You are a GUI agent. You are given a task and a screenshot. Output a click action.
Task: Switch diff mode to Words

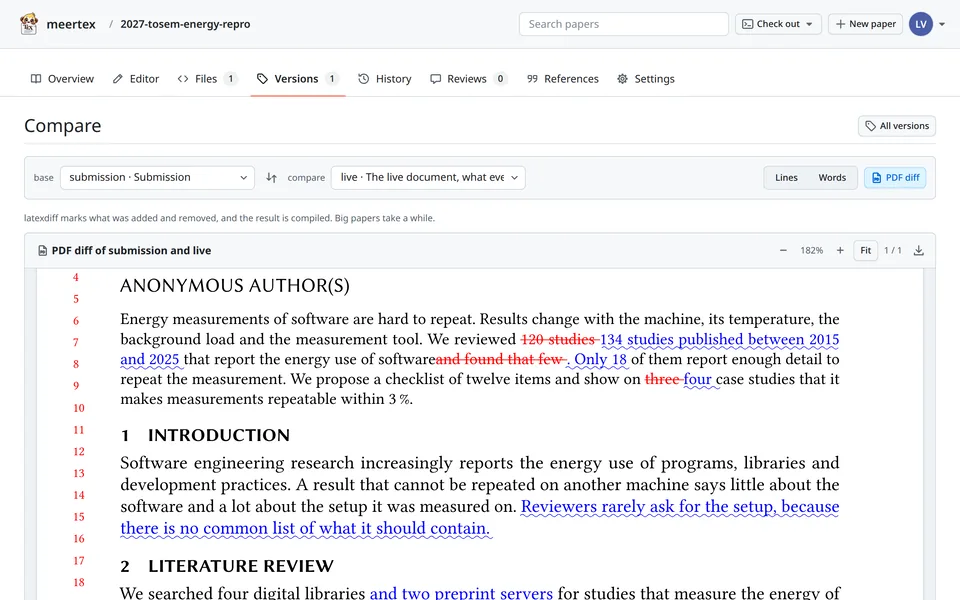pos(832,178)
